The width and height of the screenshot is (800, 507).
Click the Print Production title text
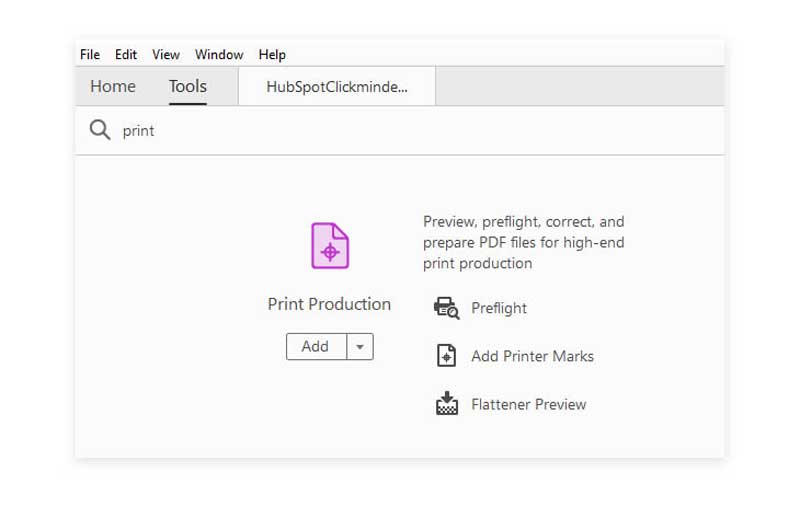(x=329, y=304)
